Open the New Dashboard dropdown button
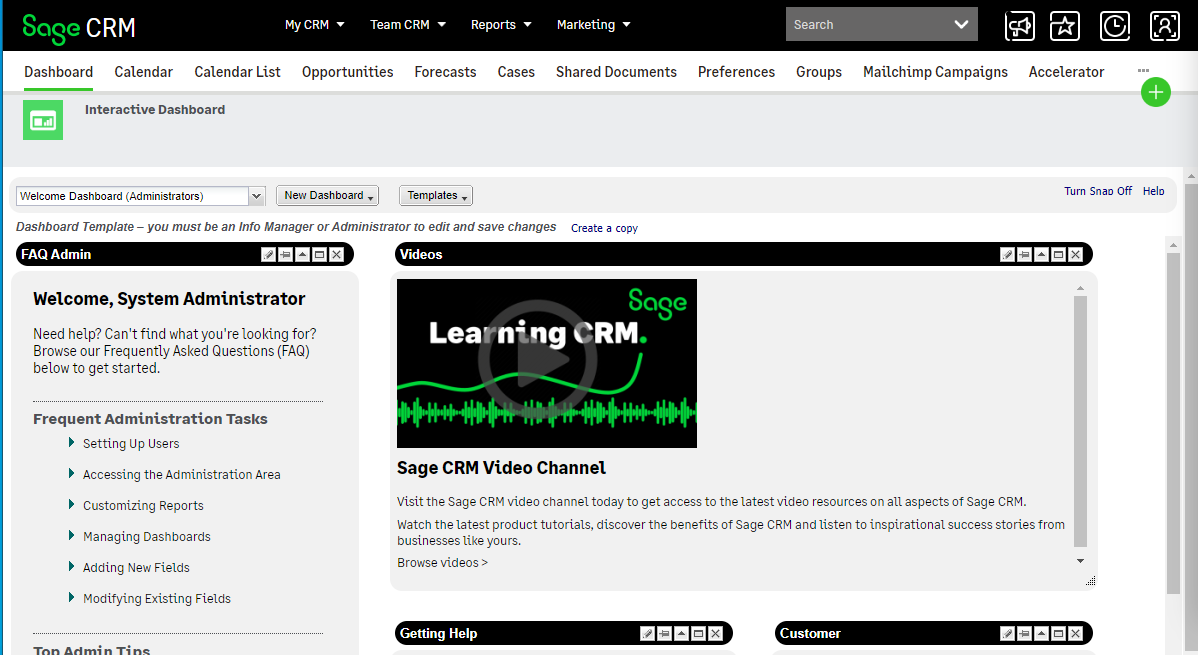This screenshot has width=1198, height=655. tap(327, 196)
